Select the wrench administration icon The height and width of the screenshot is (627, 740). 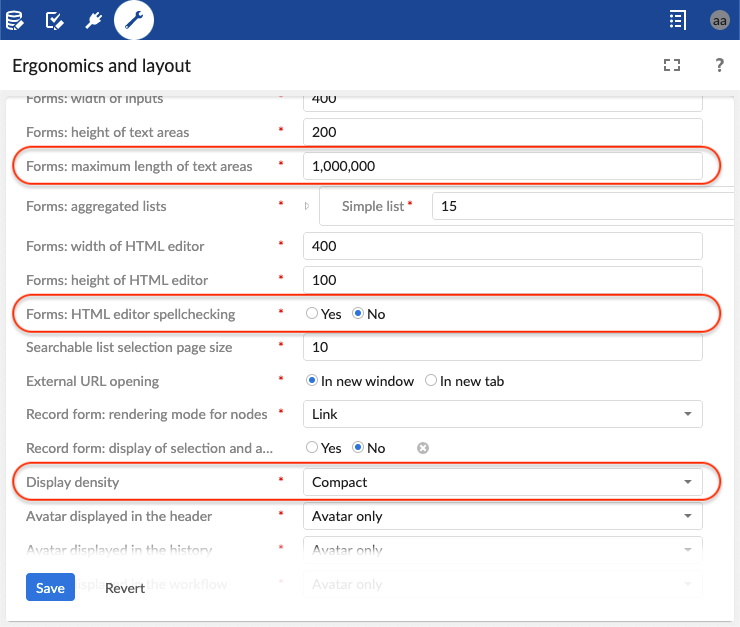pos(134,20)
